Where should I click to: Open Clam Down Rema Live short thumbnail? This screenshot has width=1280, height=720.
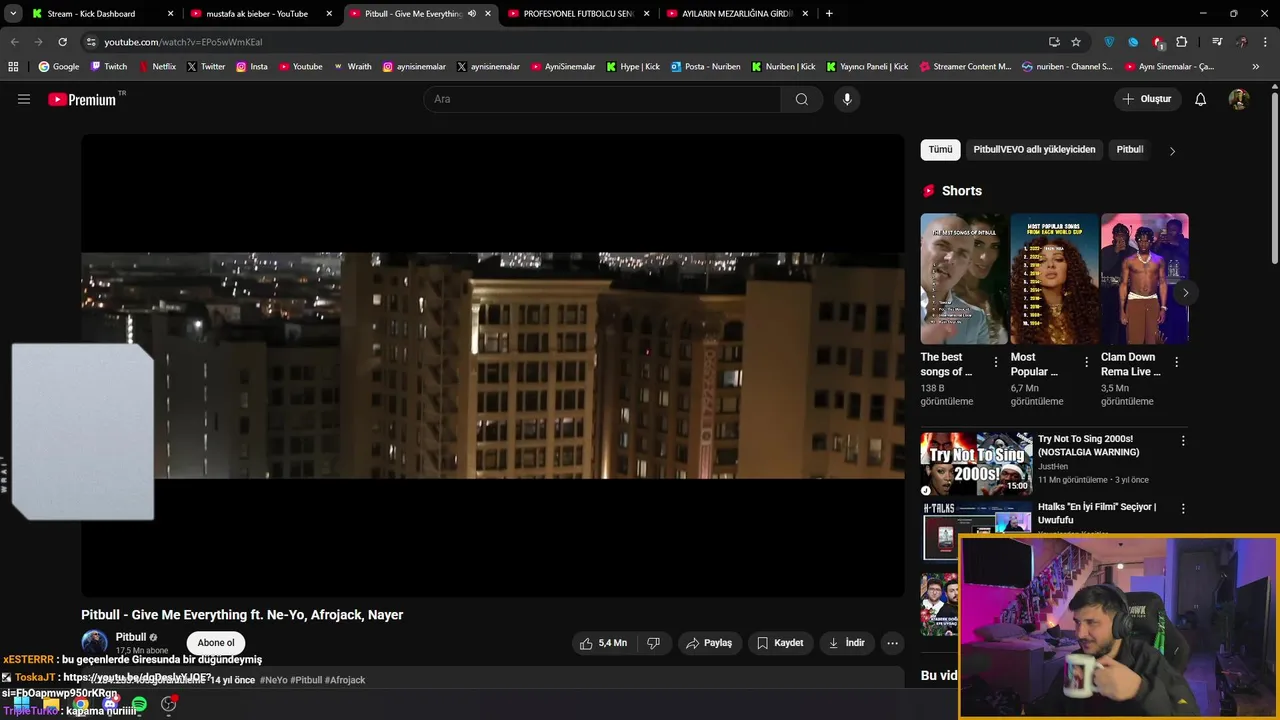(1144, 278)
